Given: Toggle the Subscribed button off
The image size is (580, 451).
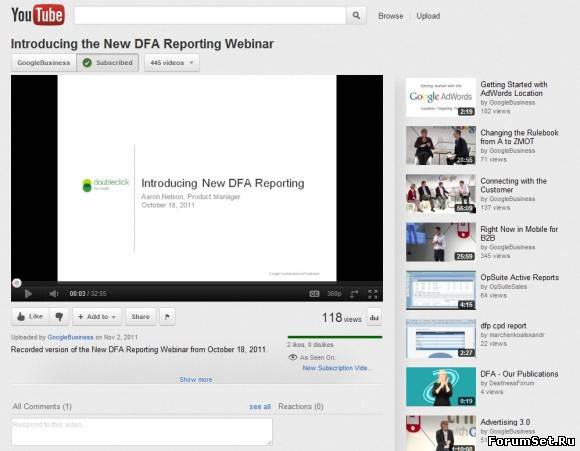Looking at the screenshot, I should coord(108,63).
